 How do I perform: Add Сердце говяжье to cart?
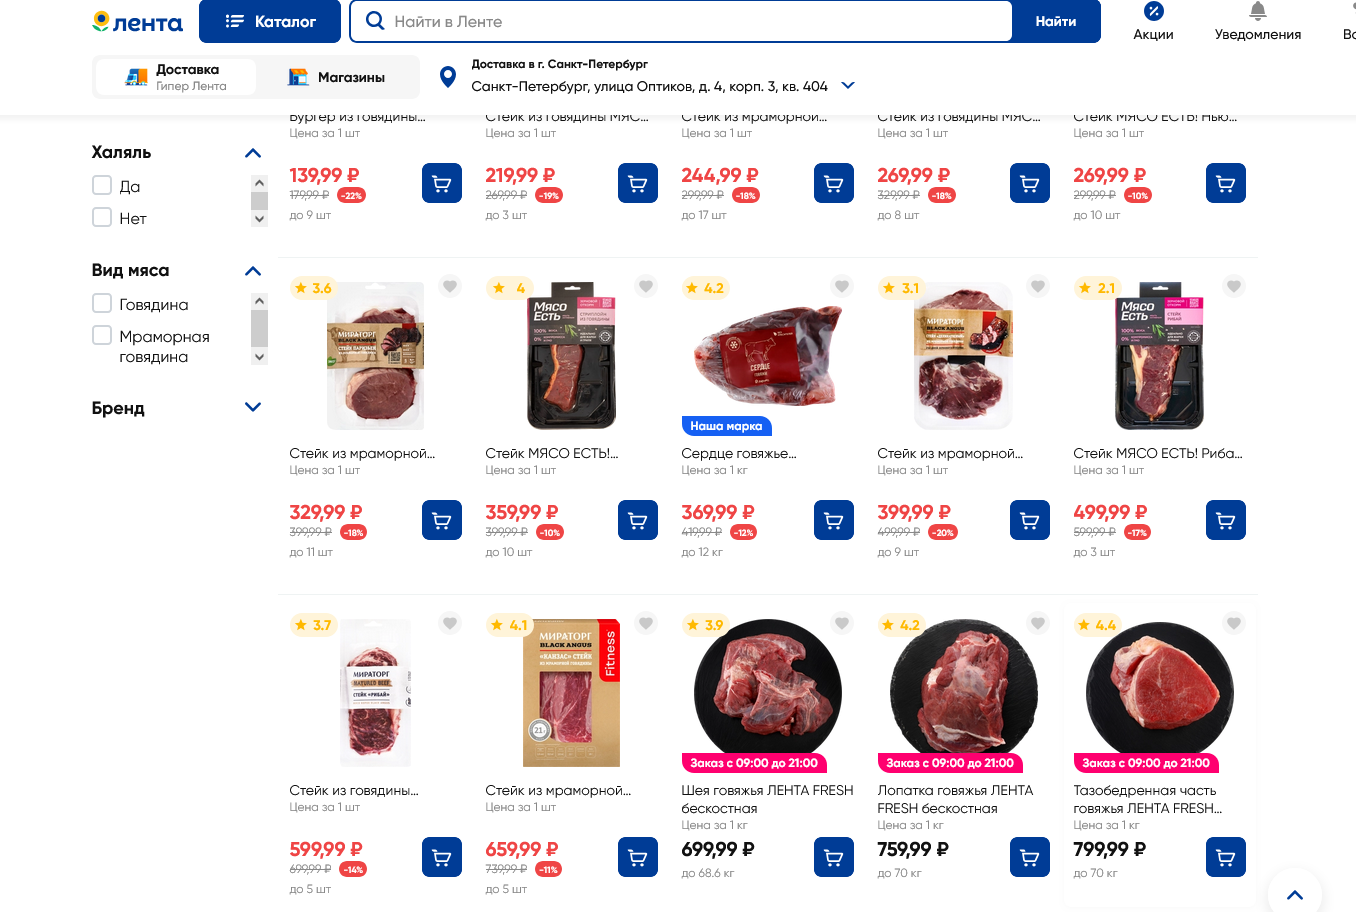834,520
